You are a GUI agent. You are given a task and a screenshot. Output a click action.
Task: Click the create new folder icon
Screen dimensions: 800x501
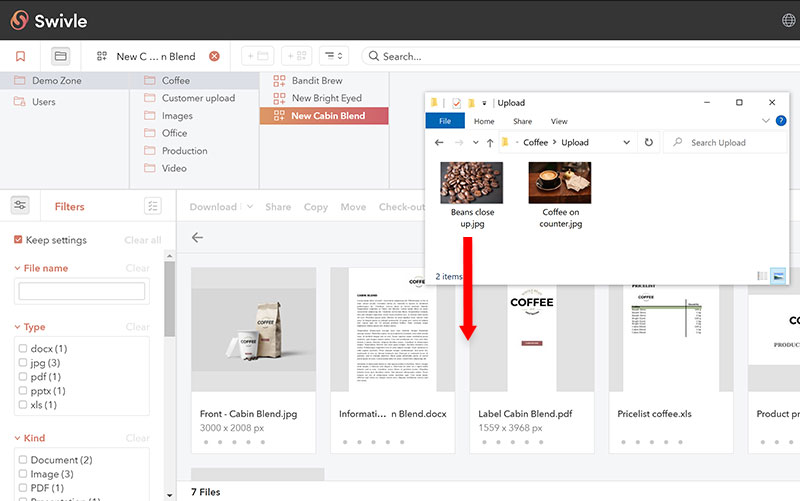click(x=258, y=56)
